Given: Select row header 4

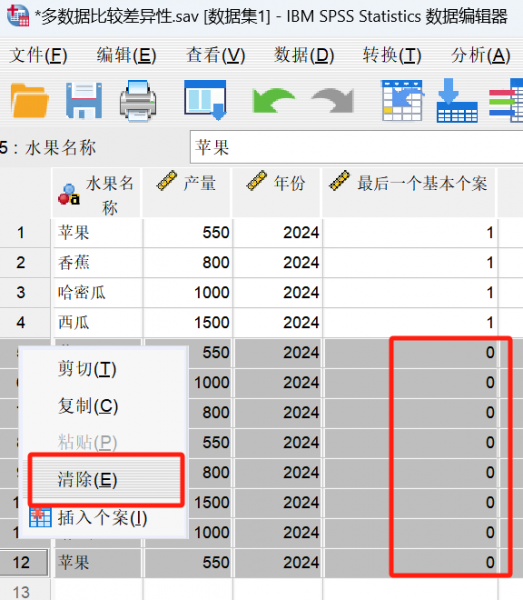Looking at the screenshot, I should [25, 323].
